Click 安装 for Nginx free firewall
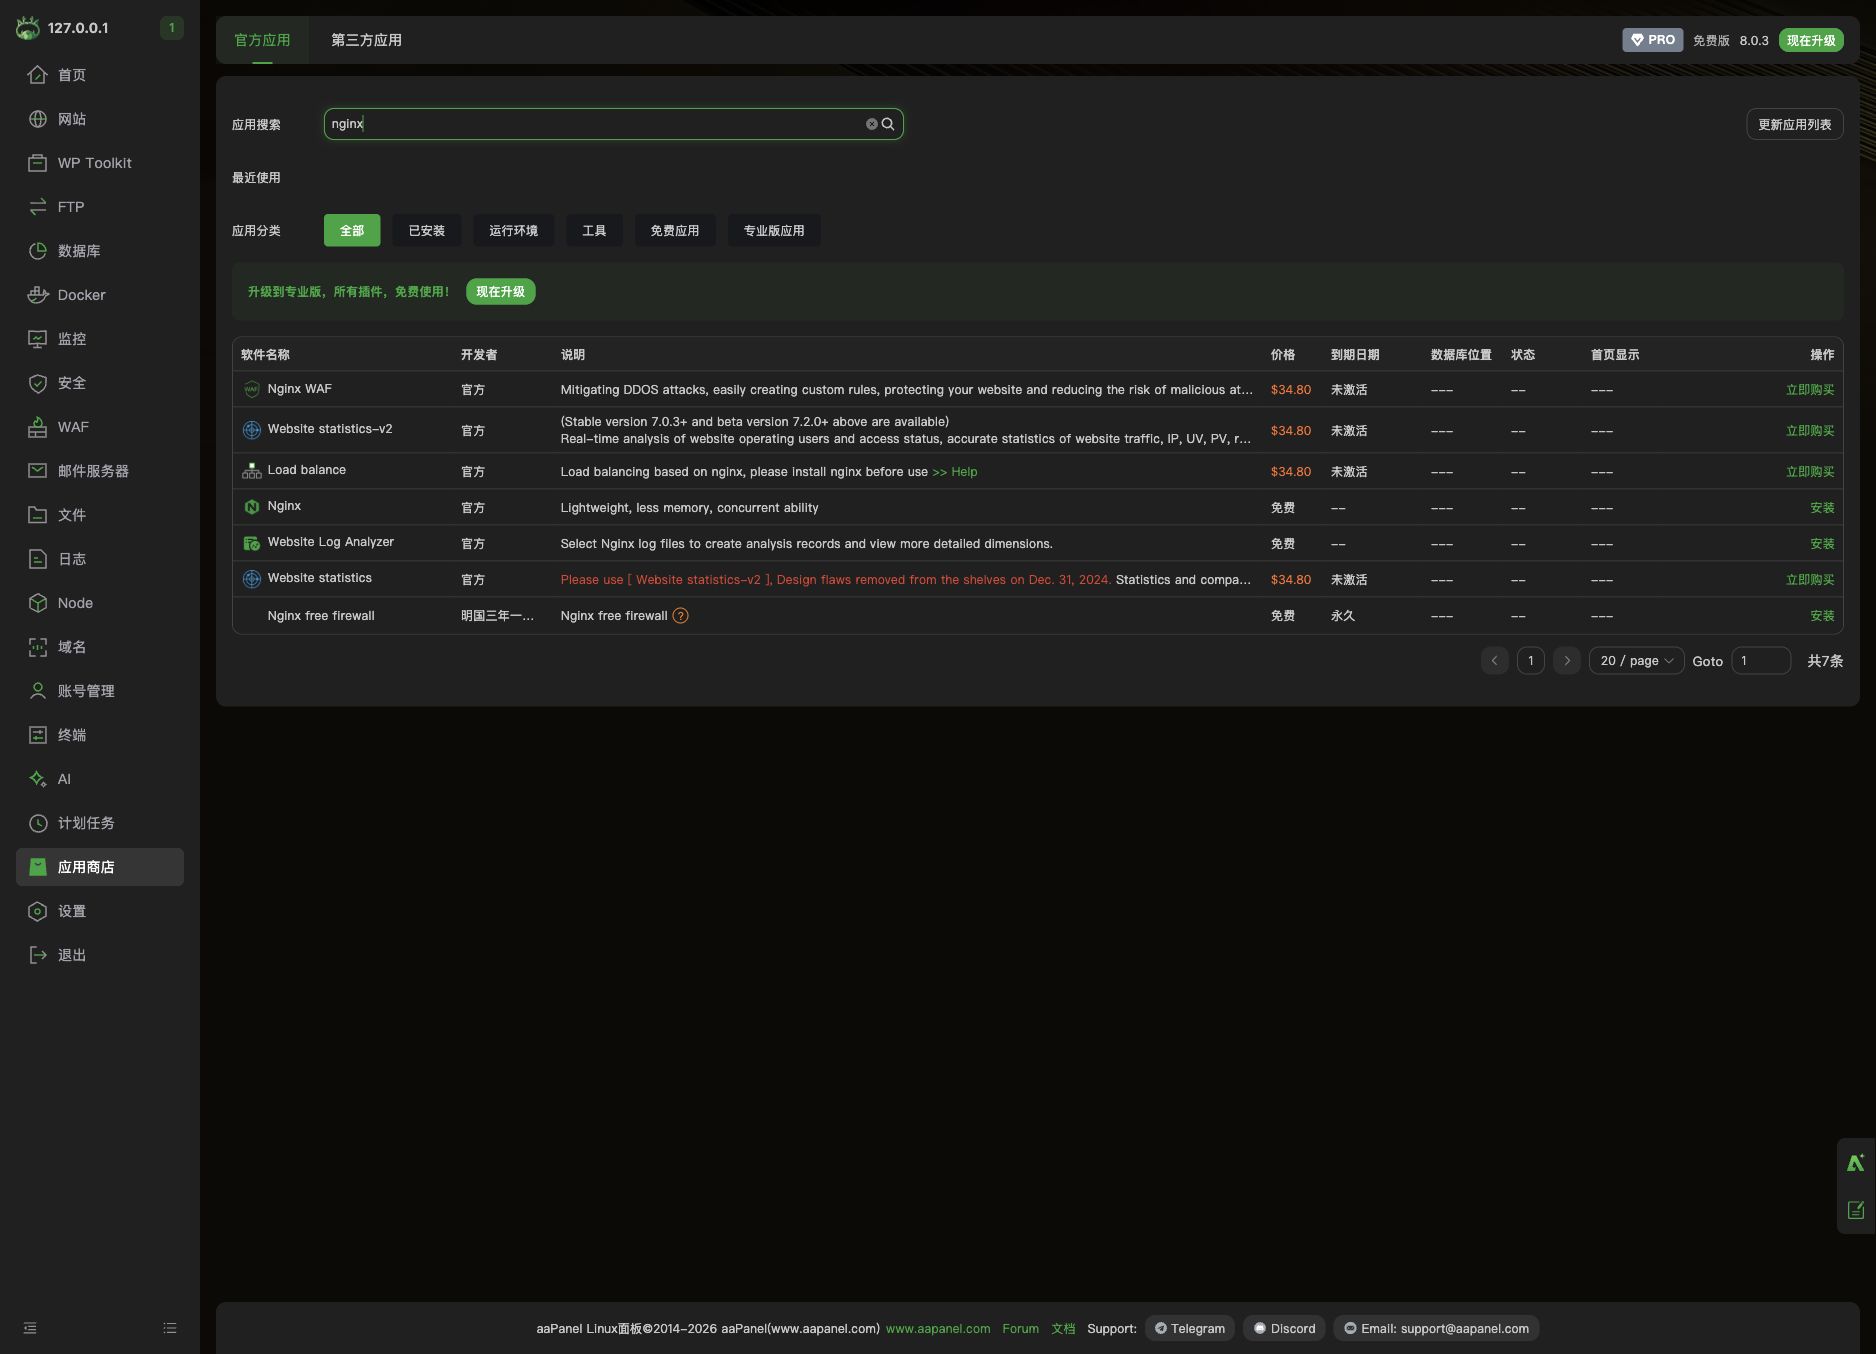This screenshot has height=1354, width=1876. [x=1822, y=616]
